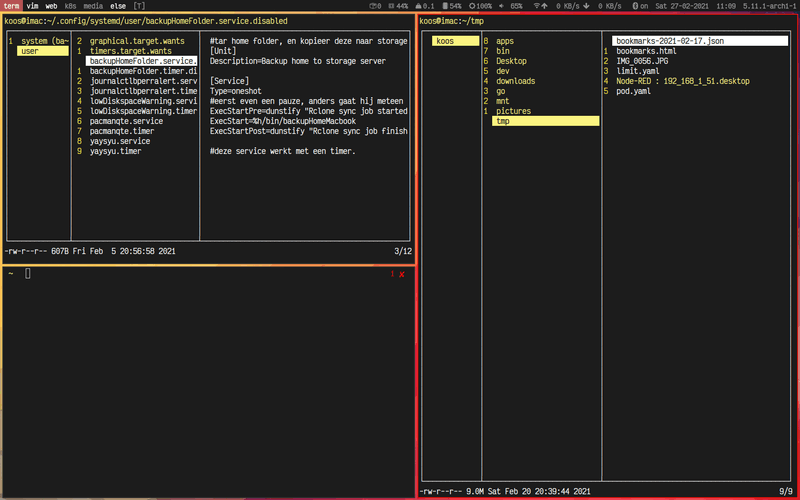800x500 pixels.
Task: Click the Type=oneshot preview line
Action: (x=236, y=91)
